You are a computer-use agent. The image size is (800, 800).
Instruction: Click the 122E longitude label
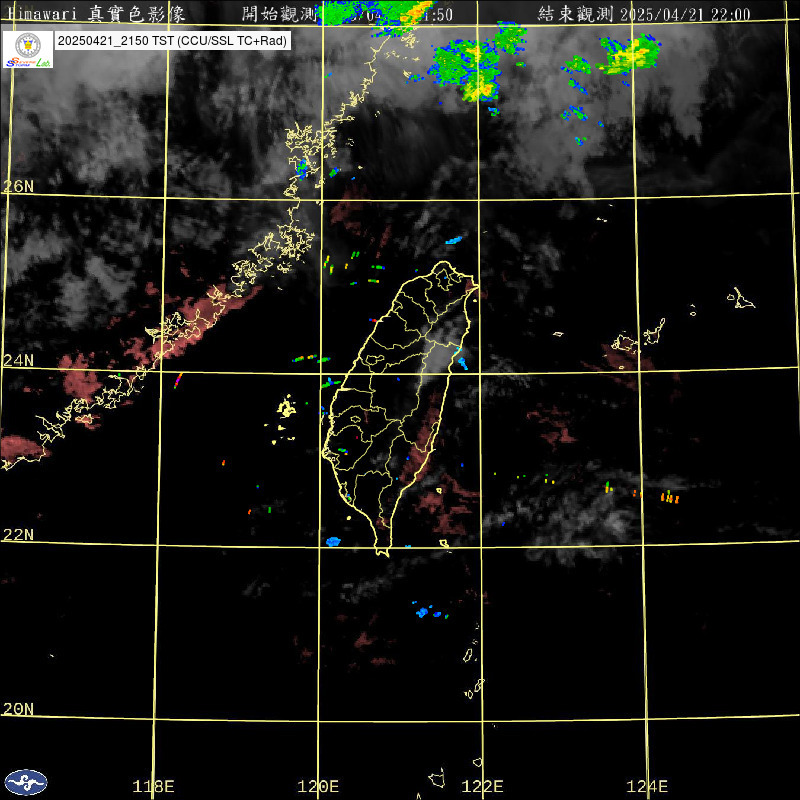coord(482,786)
